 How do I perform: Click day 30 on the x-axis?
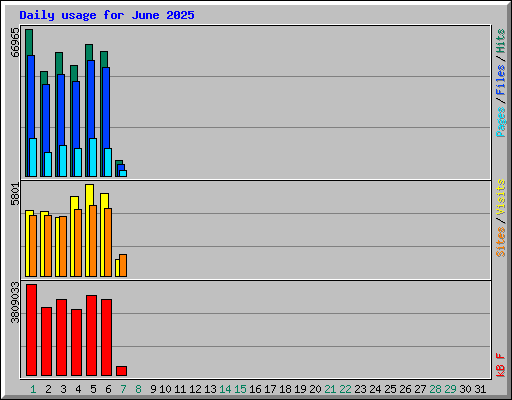[465, 389]
